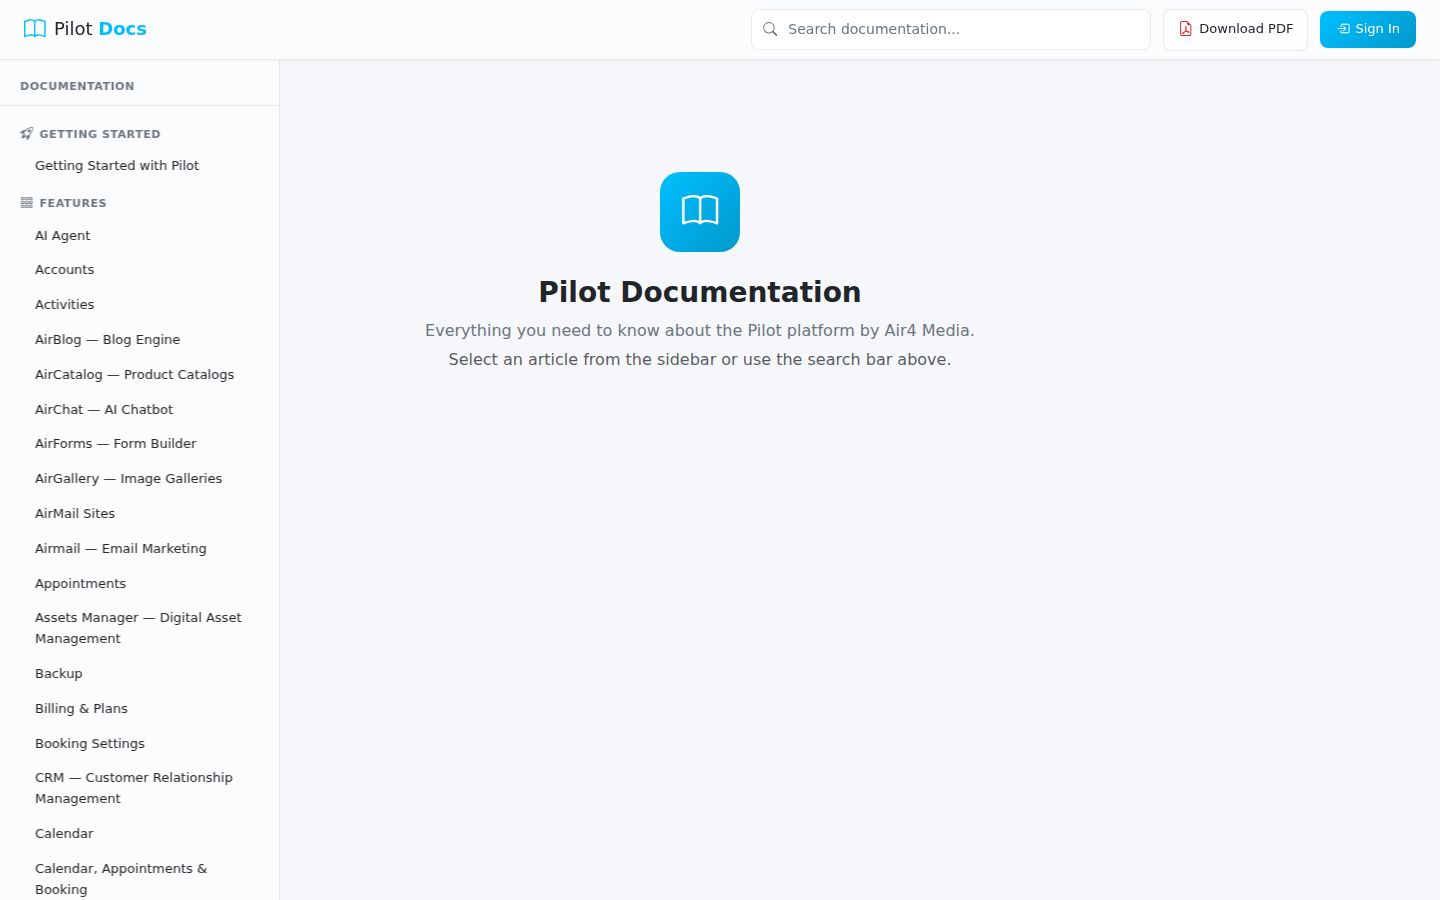Screen dimensions: 1440x900
Task: Click the grid icon beside FEATURES
Action: [x=25, y=202]
